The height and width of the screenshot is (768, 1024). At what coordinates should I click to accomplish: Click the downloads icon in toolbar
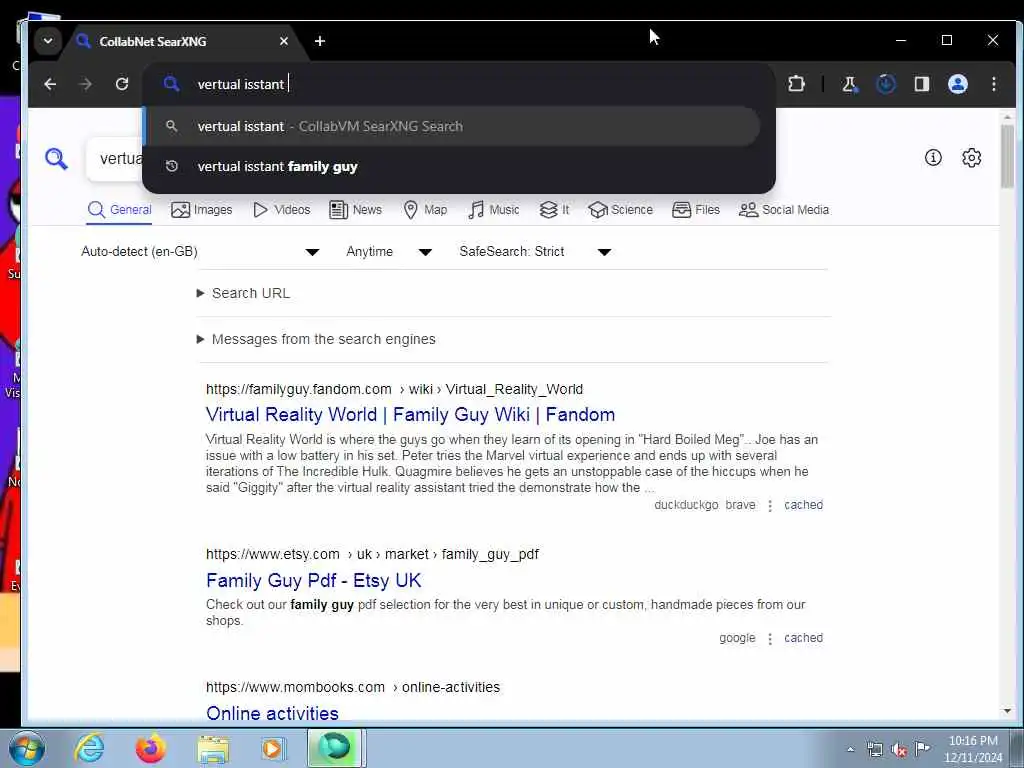point(886,84)
